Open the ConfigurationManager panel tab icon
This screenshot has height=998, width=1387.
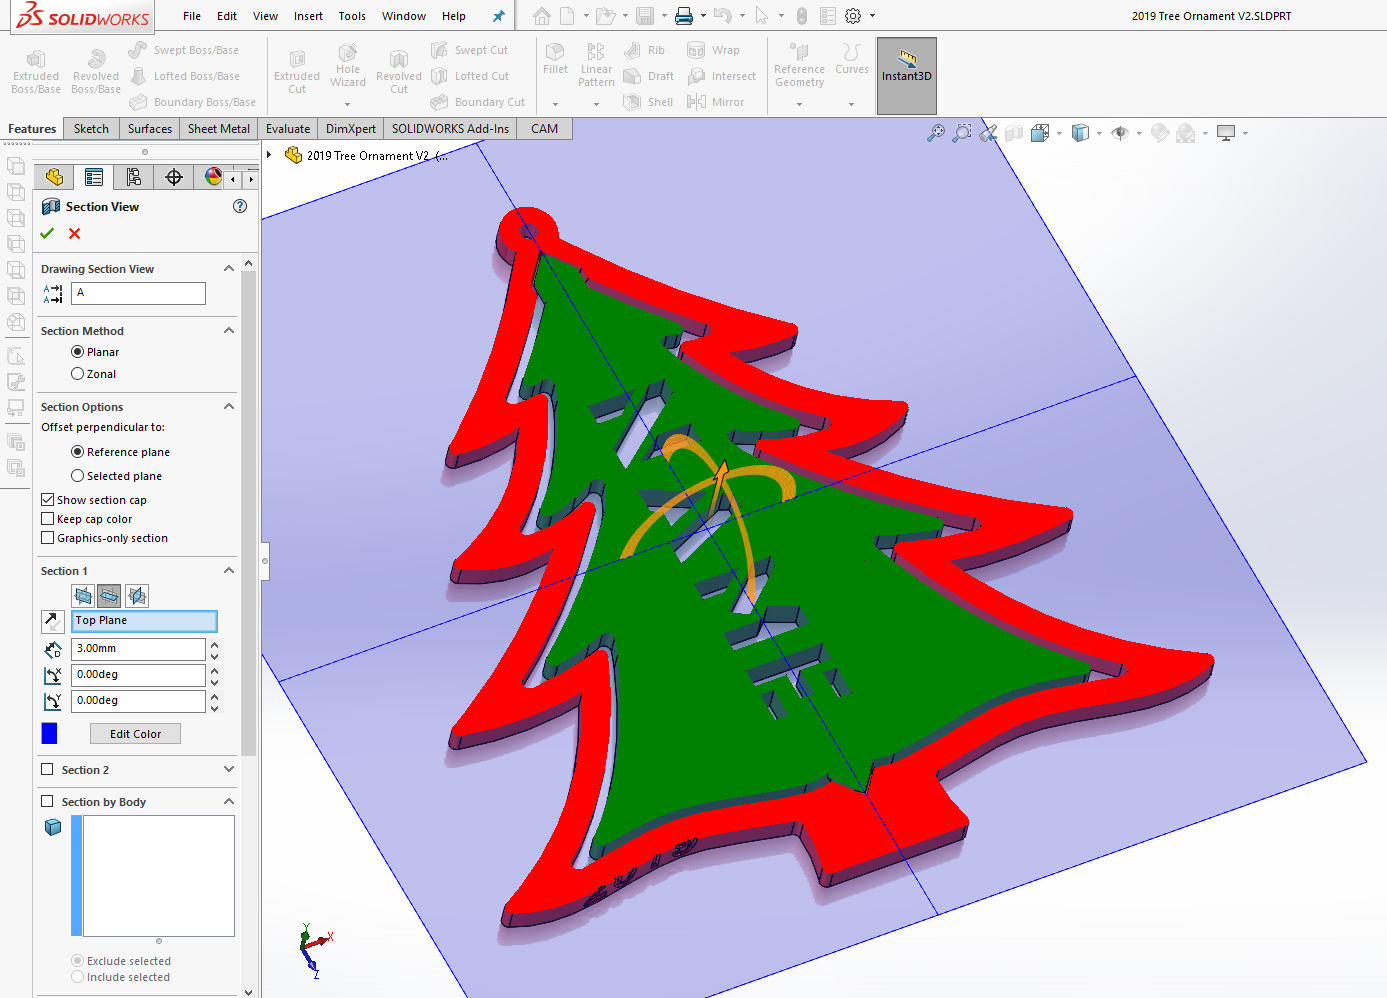click(x=134, y=177)
